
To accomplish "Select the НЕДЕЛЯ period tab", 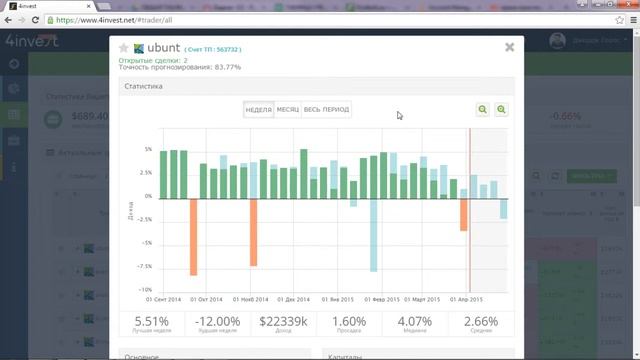I will (x=258, y=110).
